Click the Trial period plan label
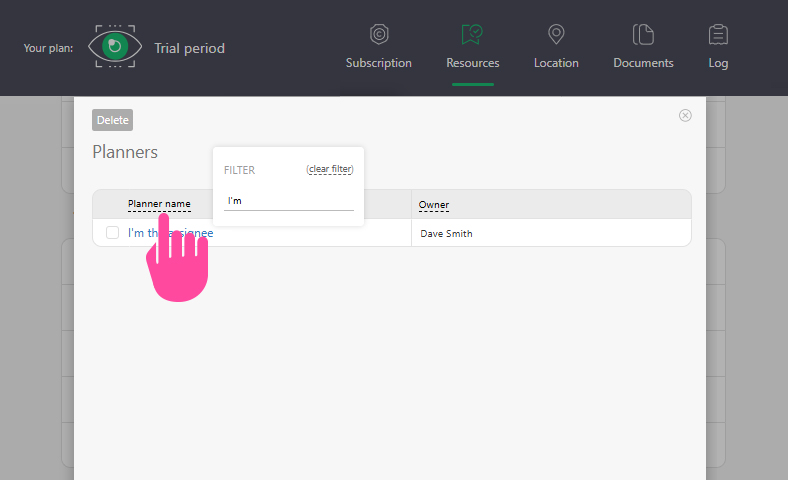The width and height of the screenshot is (788, 480). (x=189, y=48)
